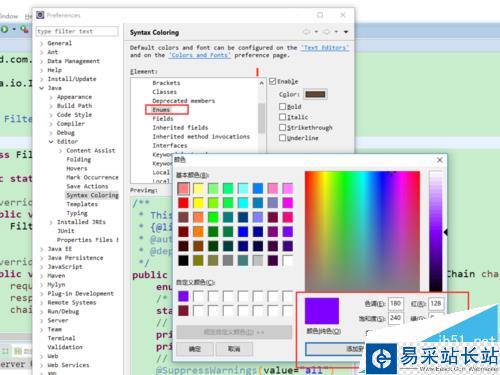Click the forward navigation arrow icon
The height and width of the screenshot is (375, 500).
pyautogui.click(x=326, y=32)
